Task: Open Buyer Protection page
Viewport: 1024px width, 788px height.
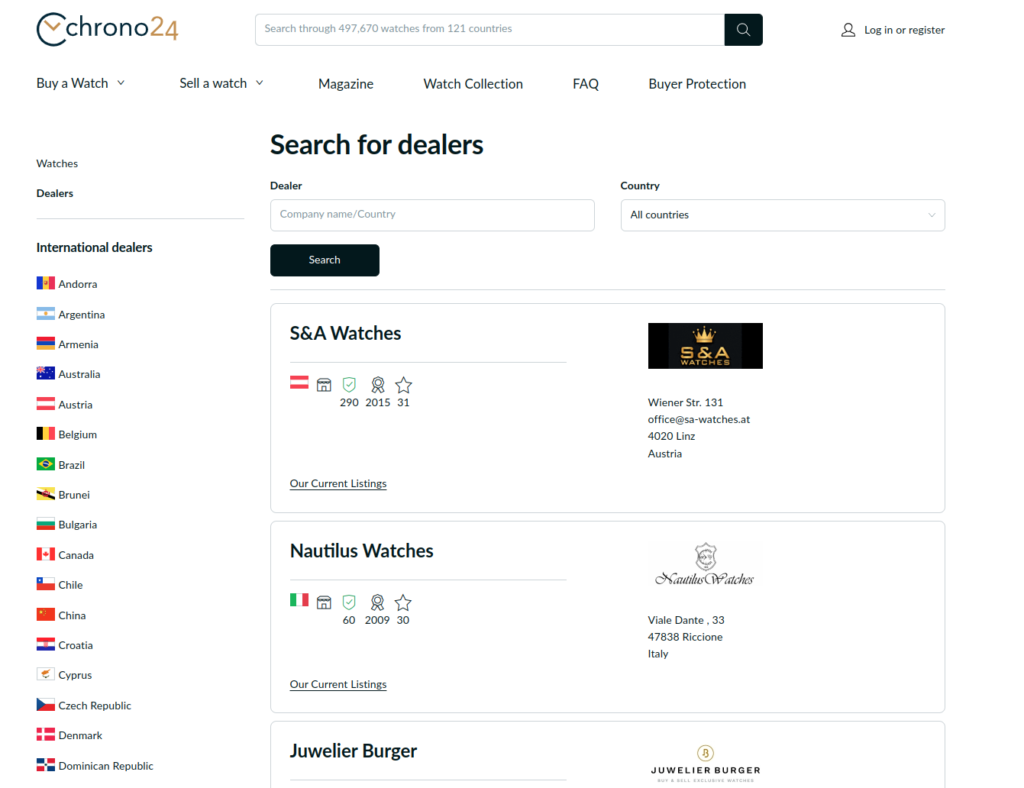Action: point(697,84)
